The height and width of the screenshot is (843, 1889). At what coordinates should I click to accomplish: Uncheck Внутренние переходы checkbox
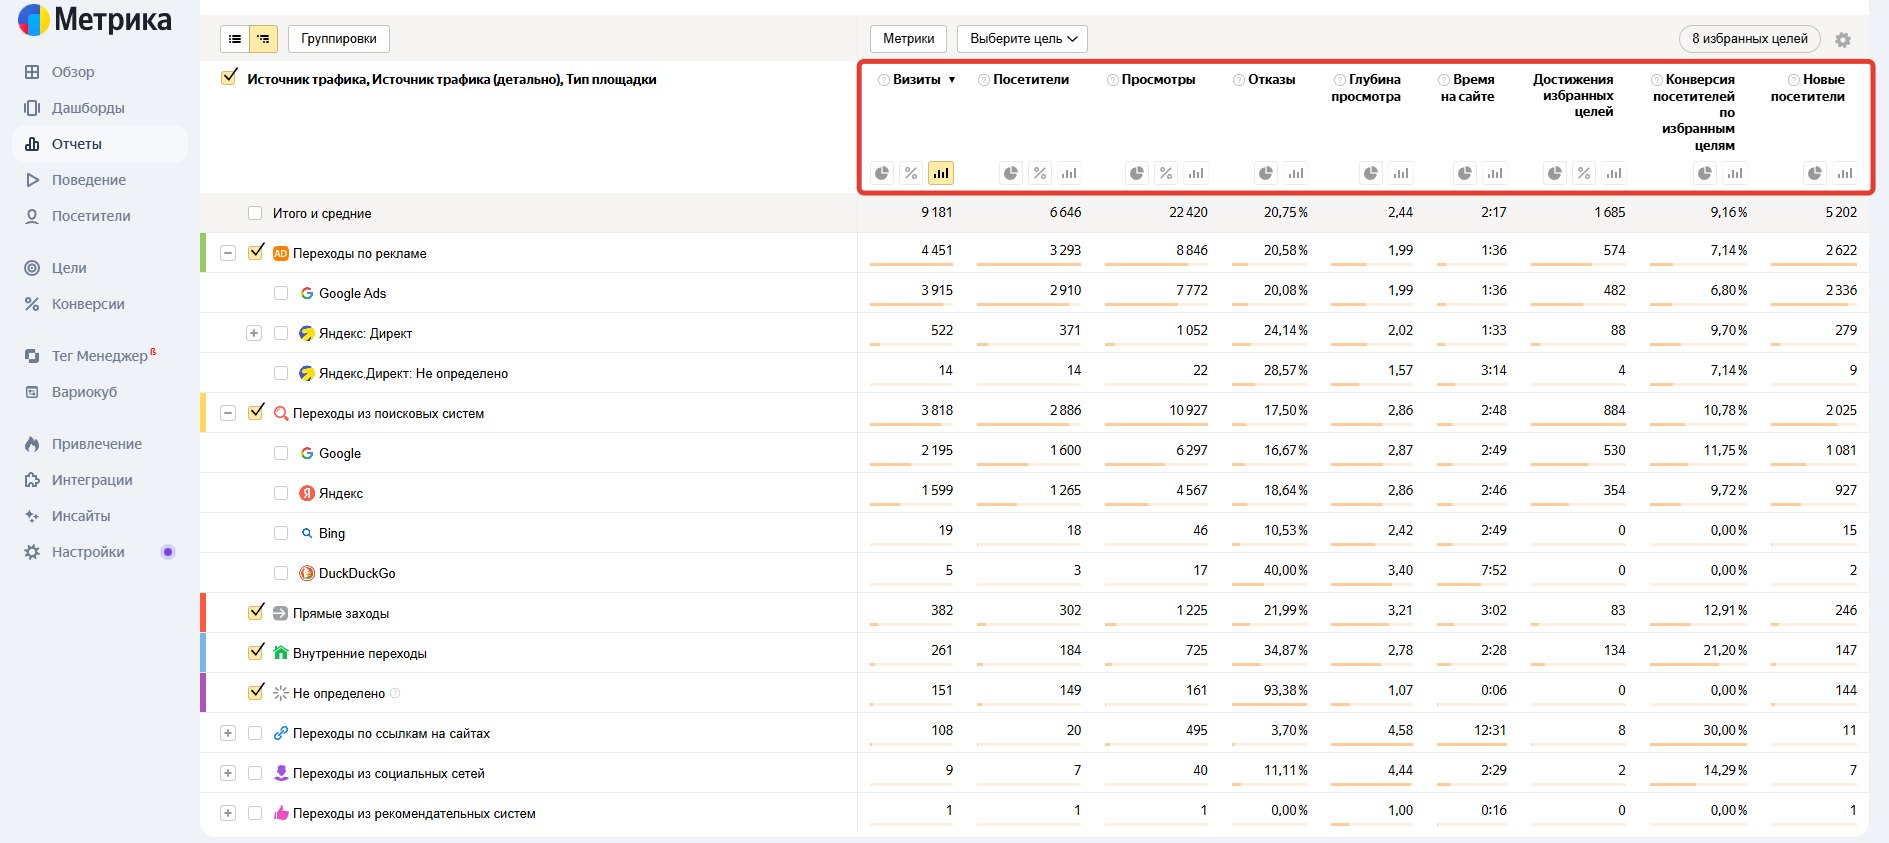256,651
